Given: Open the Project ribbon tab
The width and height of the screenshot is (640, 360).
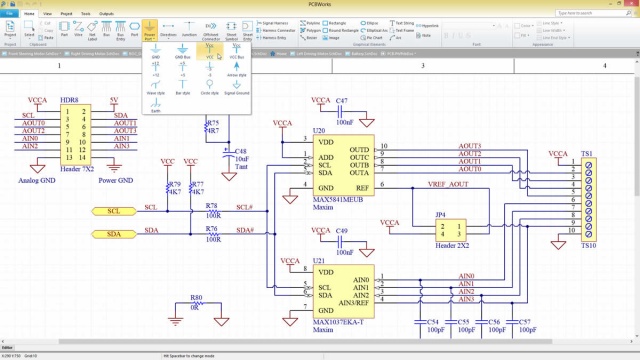Looking at the screenshot, I should [66, 13].
